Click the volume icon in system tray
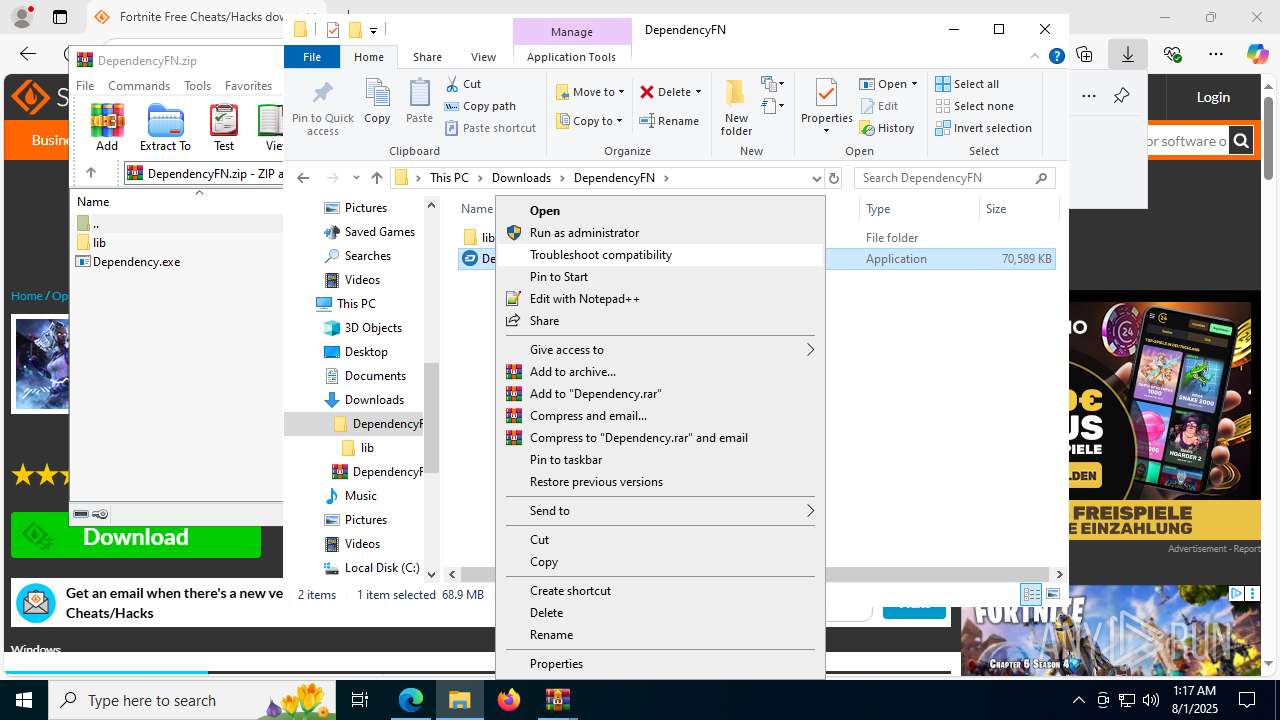1280x720 pixels. tap(1150, 700)
